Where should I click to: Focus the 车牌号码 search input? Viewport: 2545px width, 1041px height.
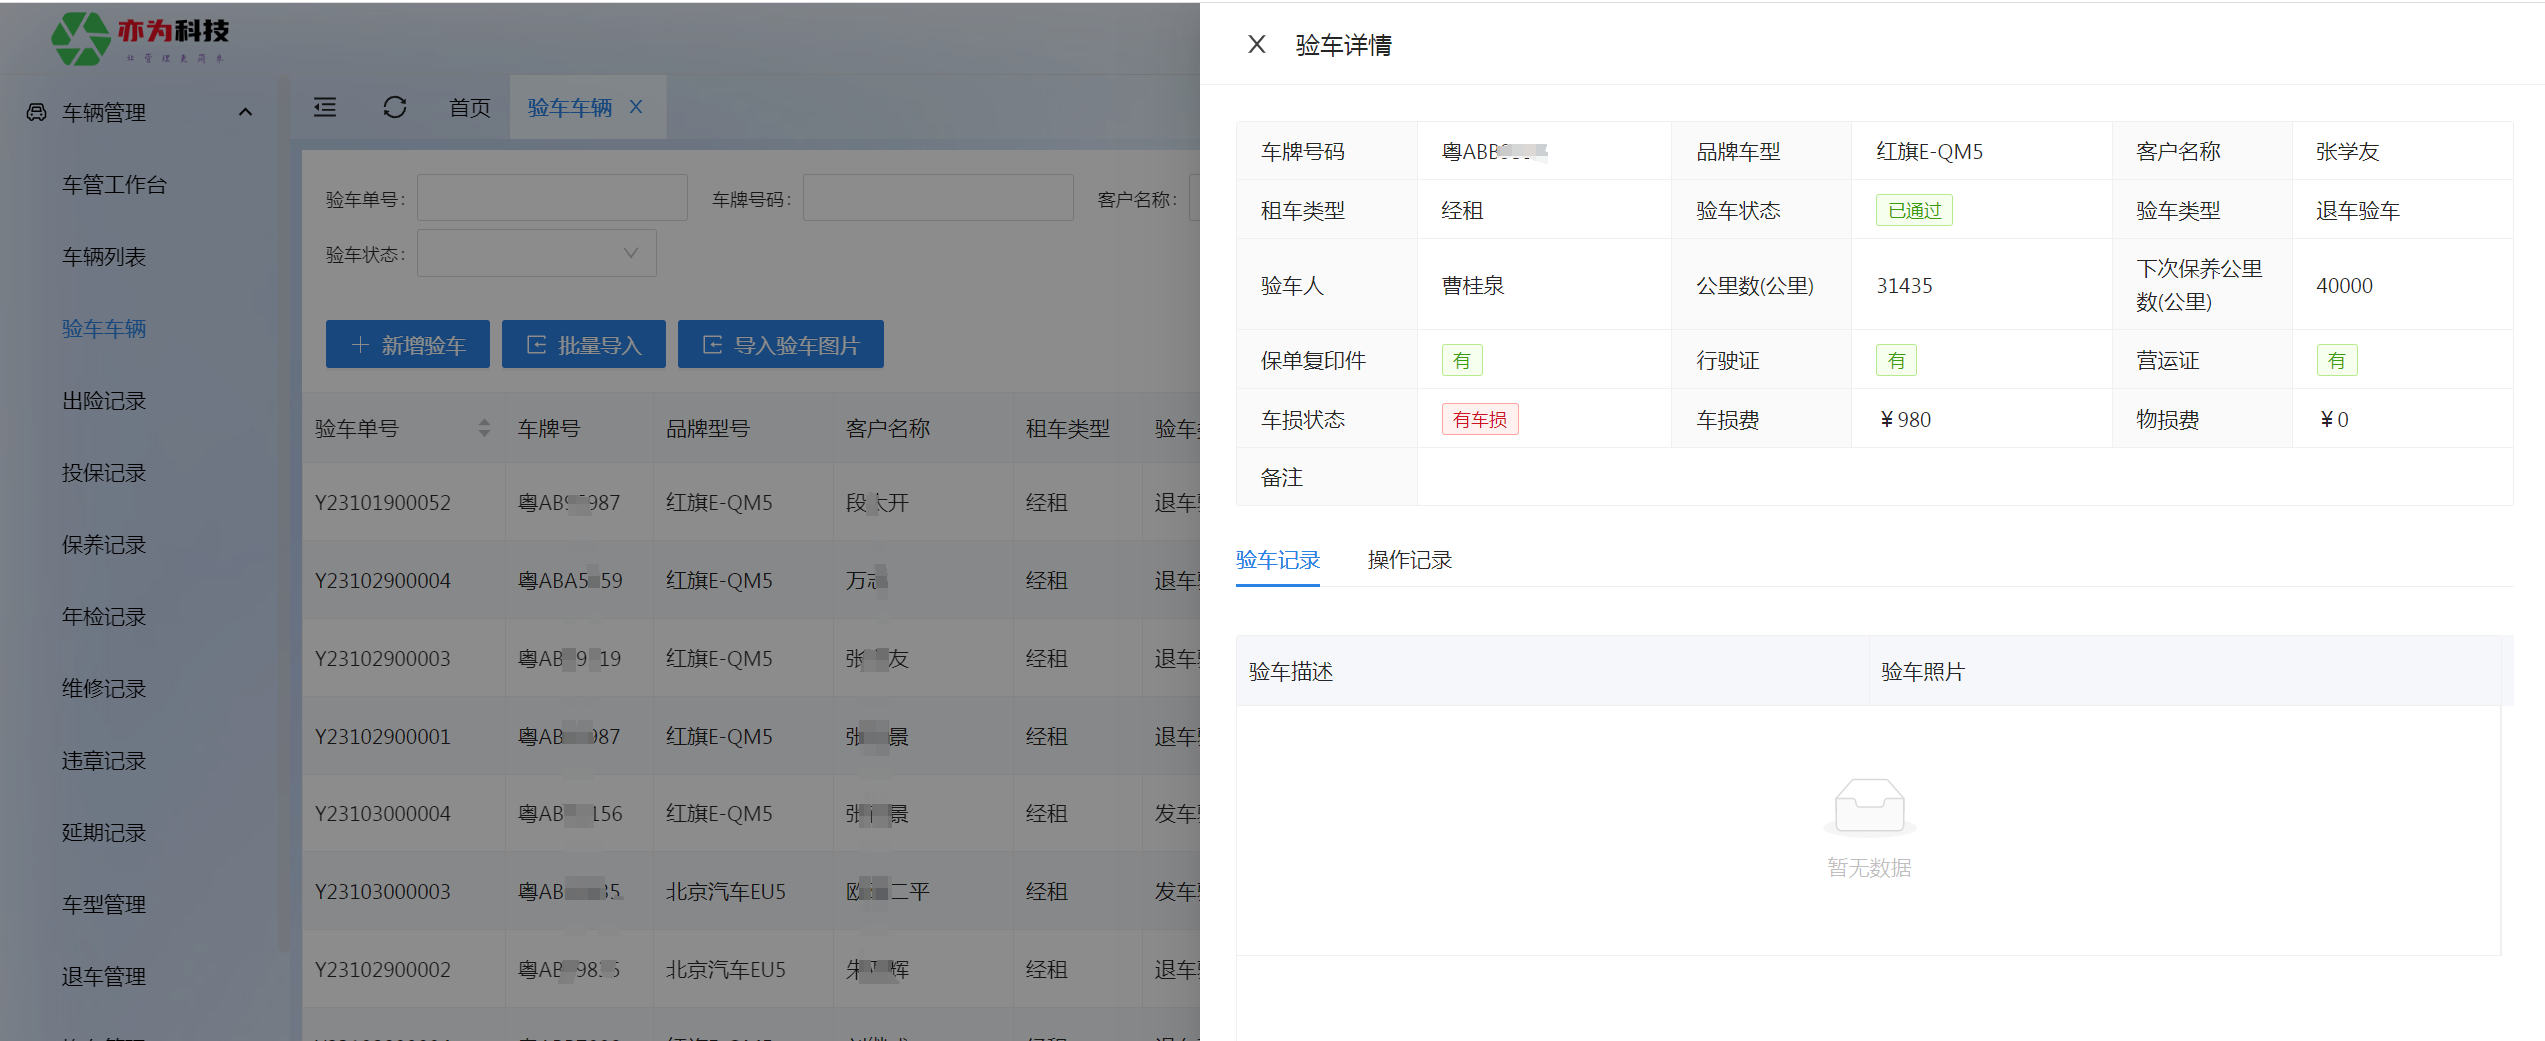click(x=938, y=199)
